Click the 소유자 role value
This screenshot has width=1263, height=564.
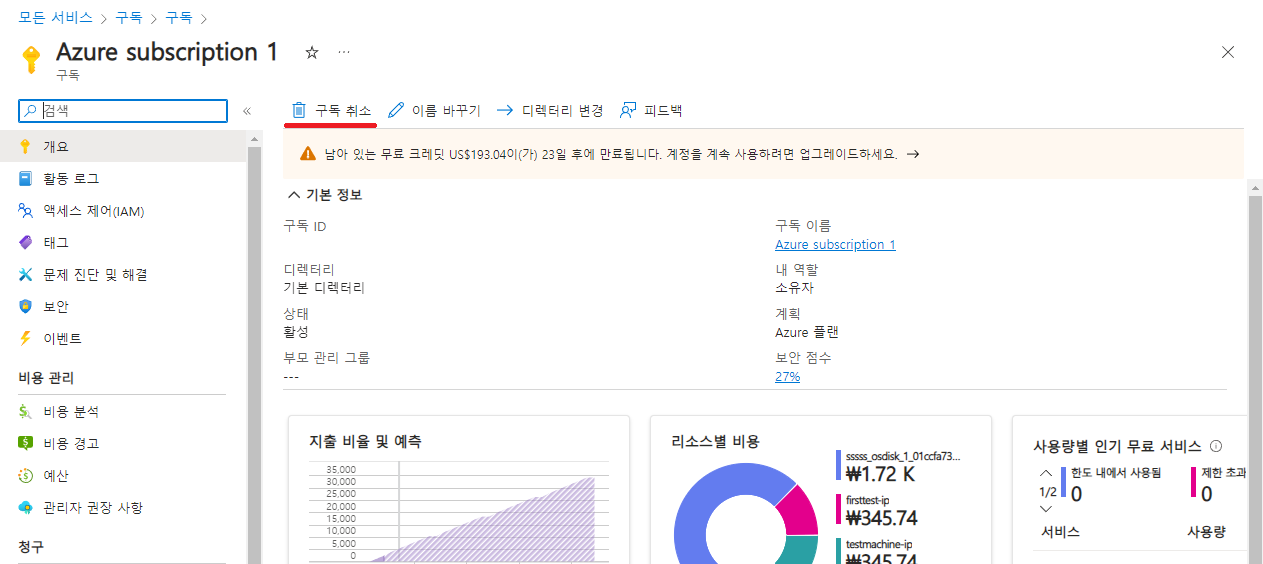tap(795, 288)
